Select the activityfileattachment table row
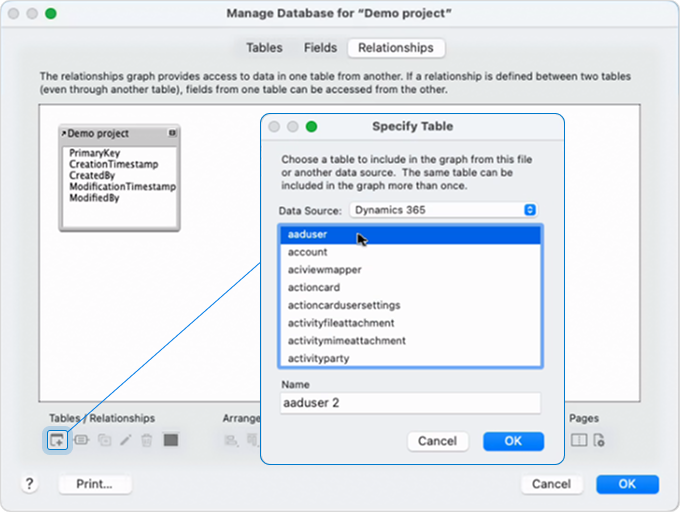680x512 pixels. (x=410, y=323)
